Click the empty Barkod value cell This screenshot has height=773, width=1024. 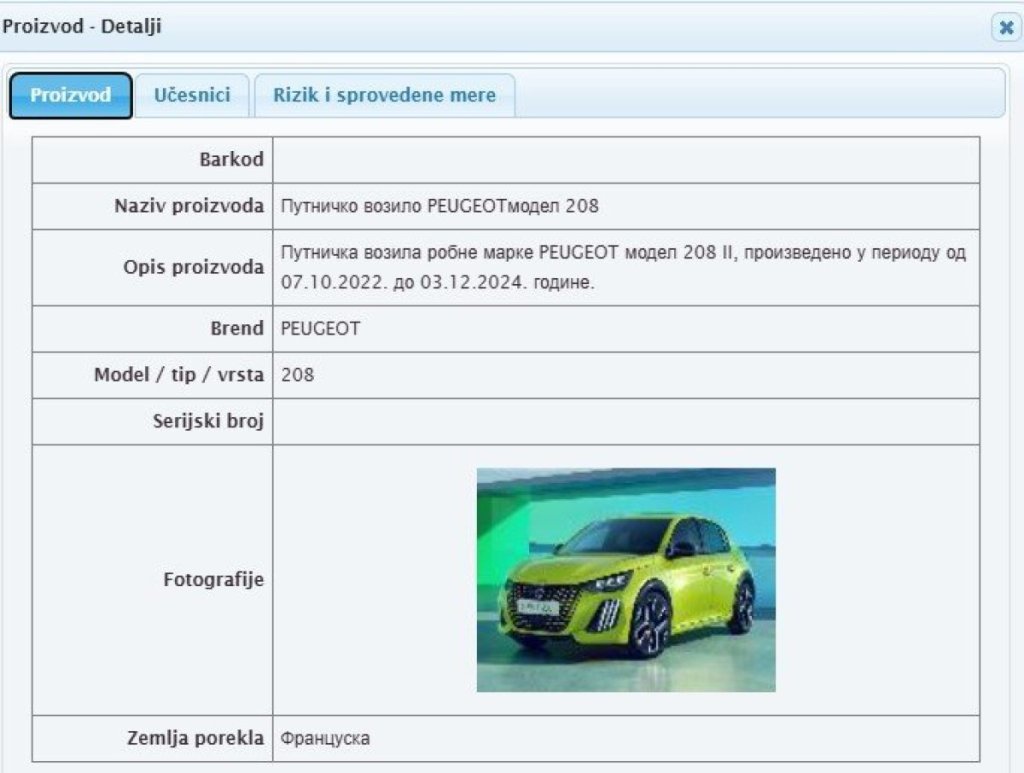click(x=625, y=160)
